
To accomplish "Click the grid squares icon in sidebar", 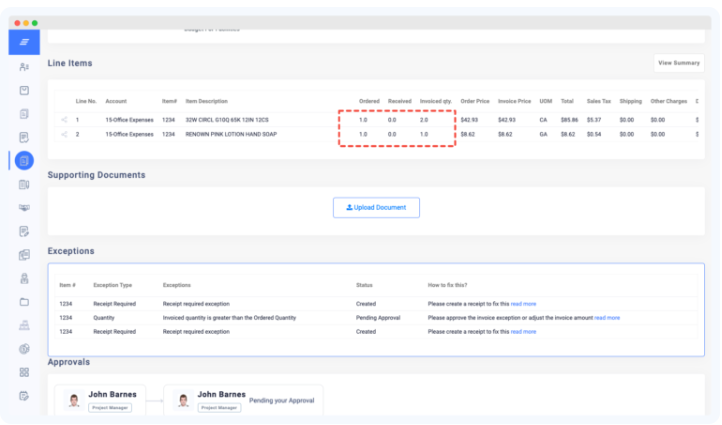I will pos(24,372).
